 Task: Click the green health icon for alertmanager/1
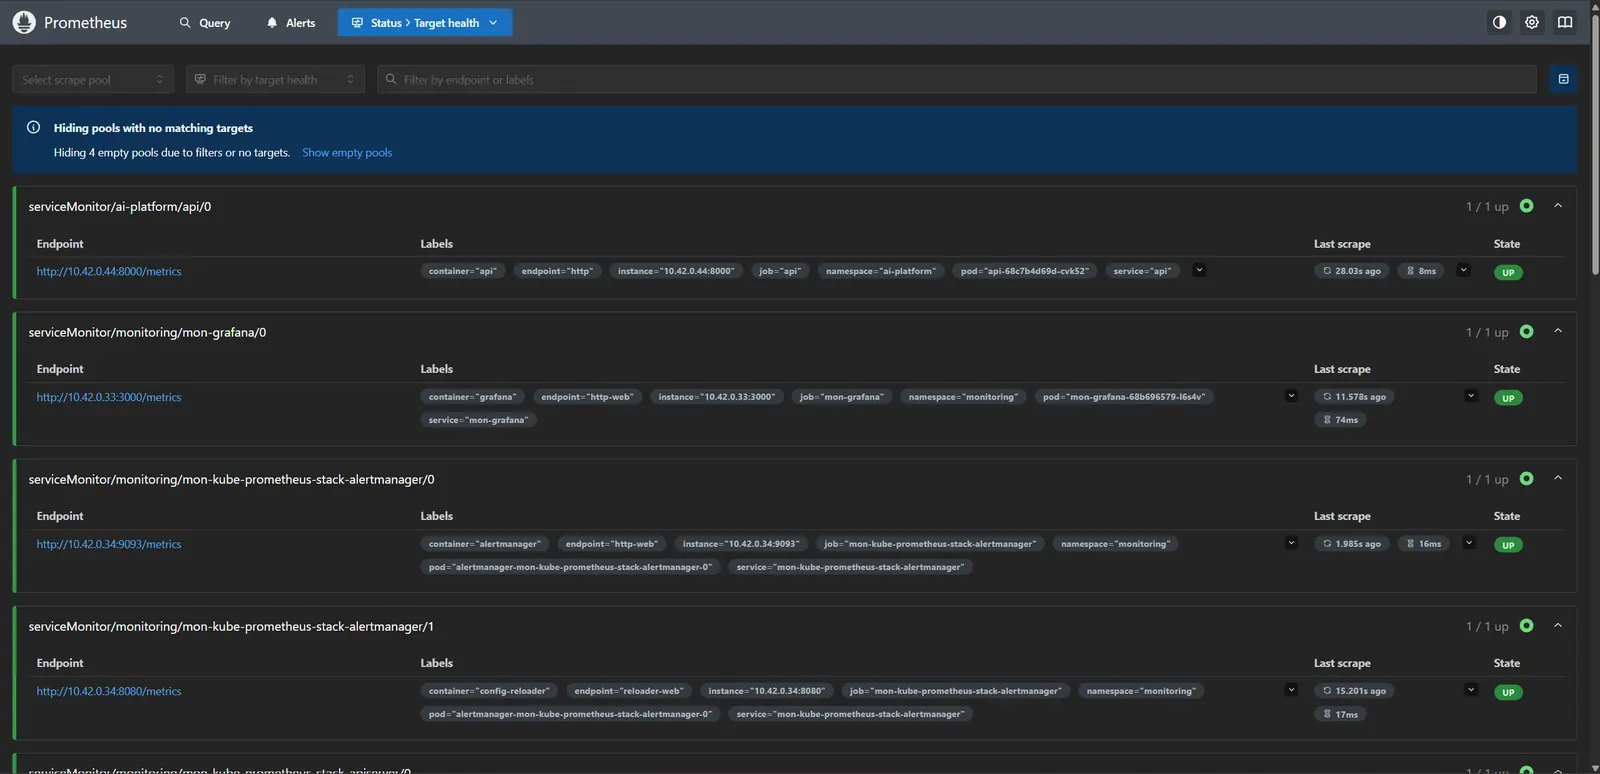coord(1526,625)
